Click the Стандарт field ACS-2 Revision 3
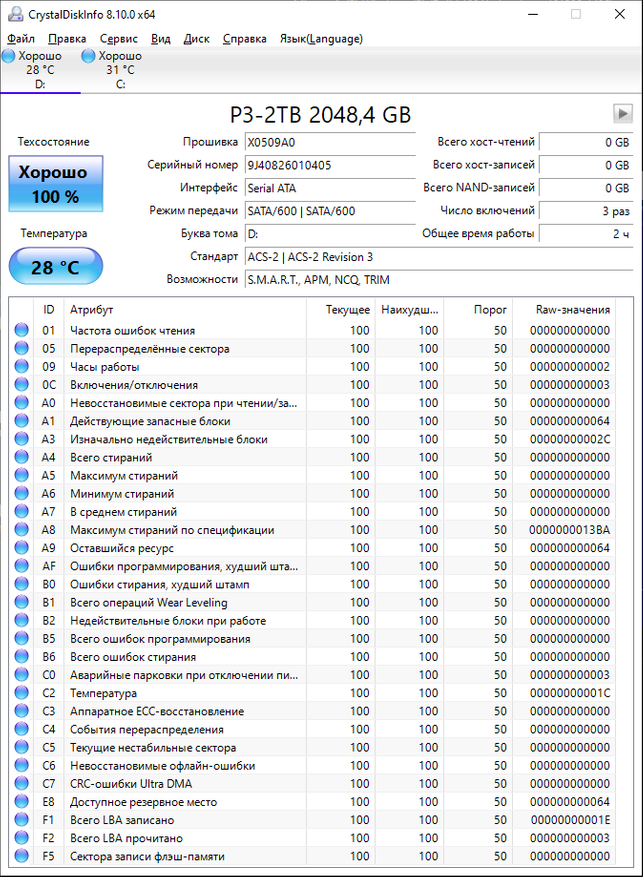 [x=439, y=257]
